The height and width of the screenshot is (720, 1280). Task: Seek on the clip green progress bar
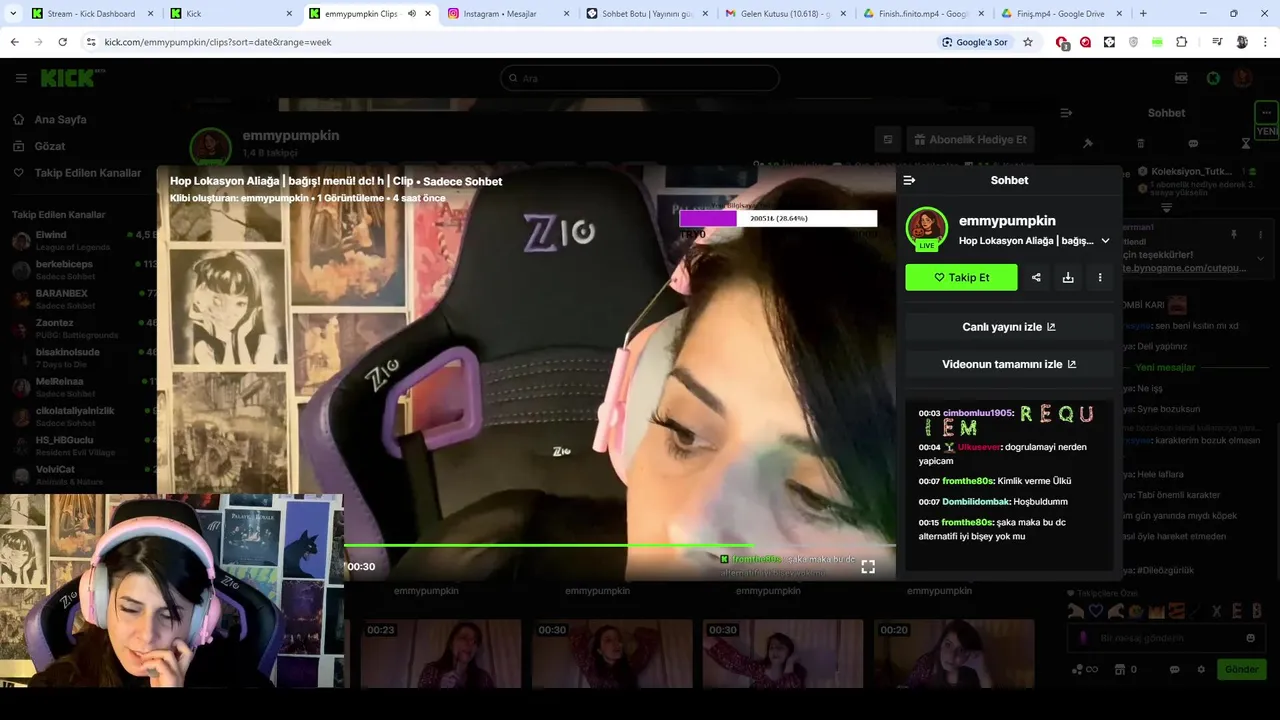point(620,546)
